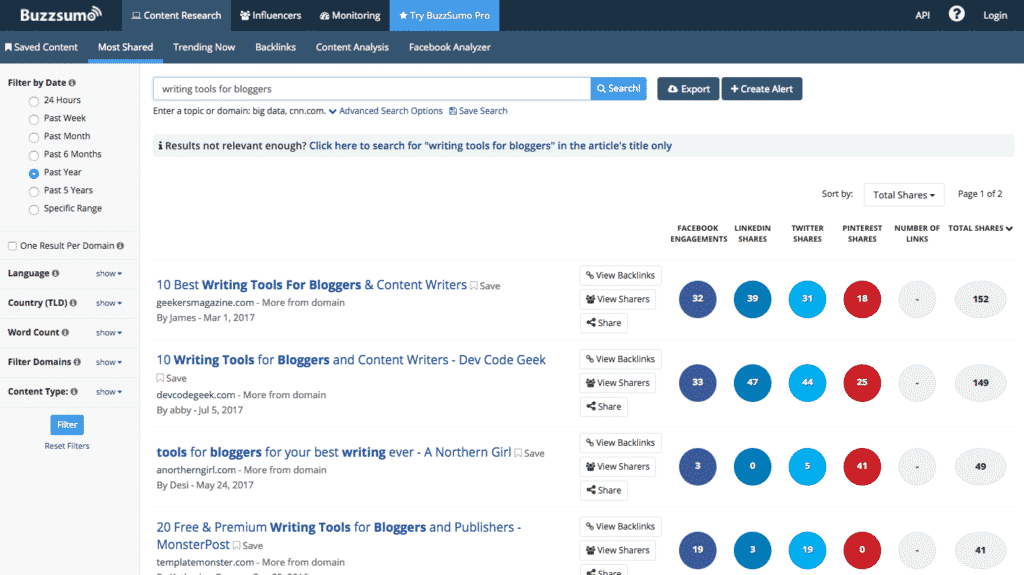
Task: Click the topic search input field
Action: [372, 89]
